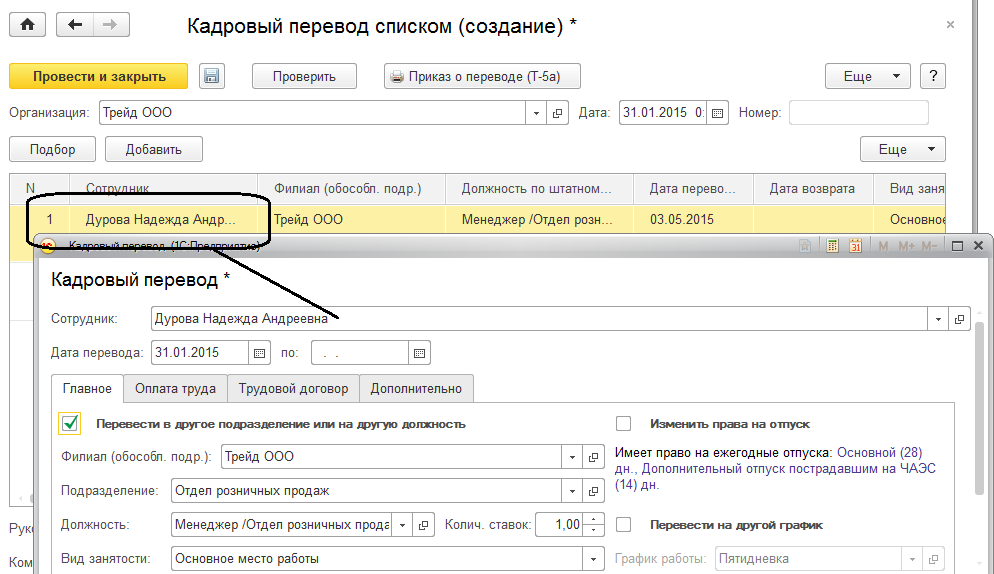Open the calculator in the dialog title bar

click(x=832, y=246)
